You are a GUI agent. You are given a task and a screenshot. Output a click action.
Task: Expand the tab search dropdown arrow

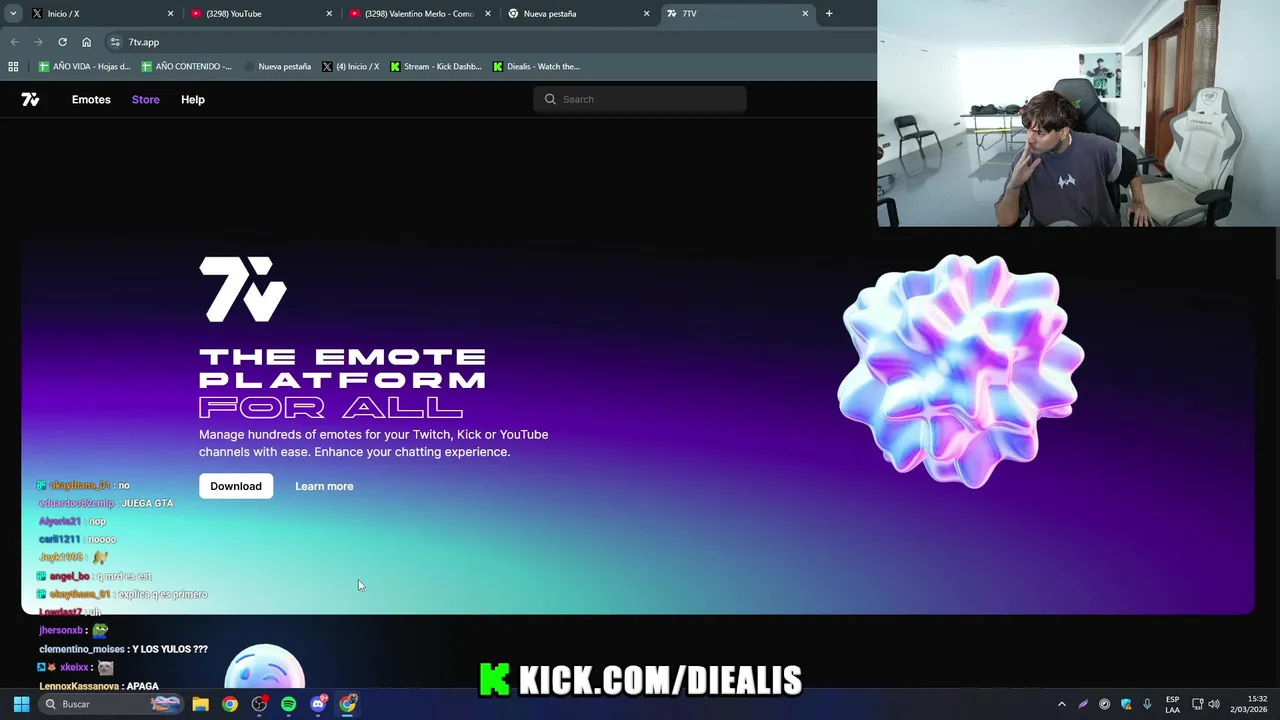click(12, 14)
